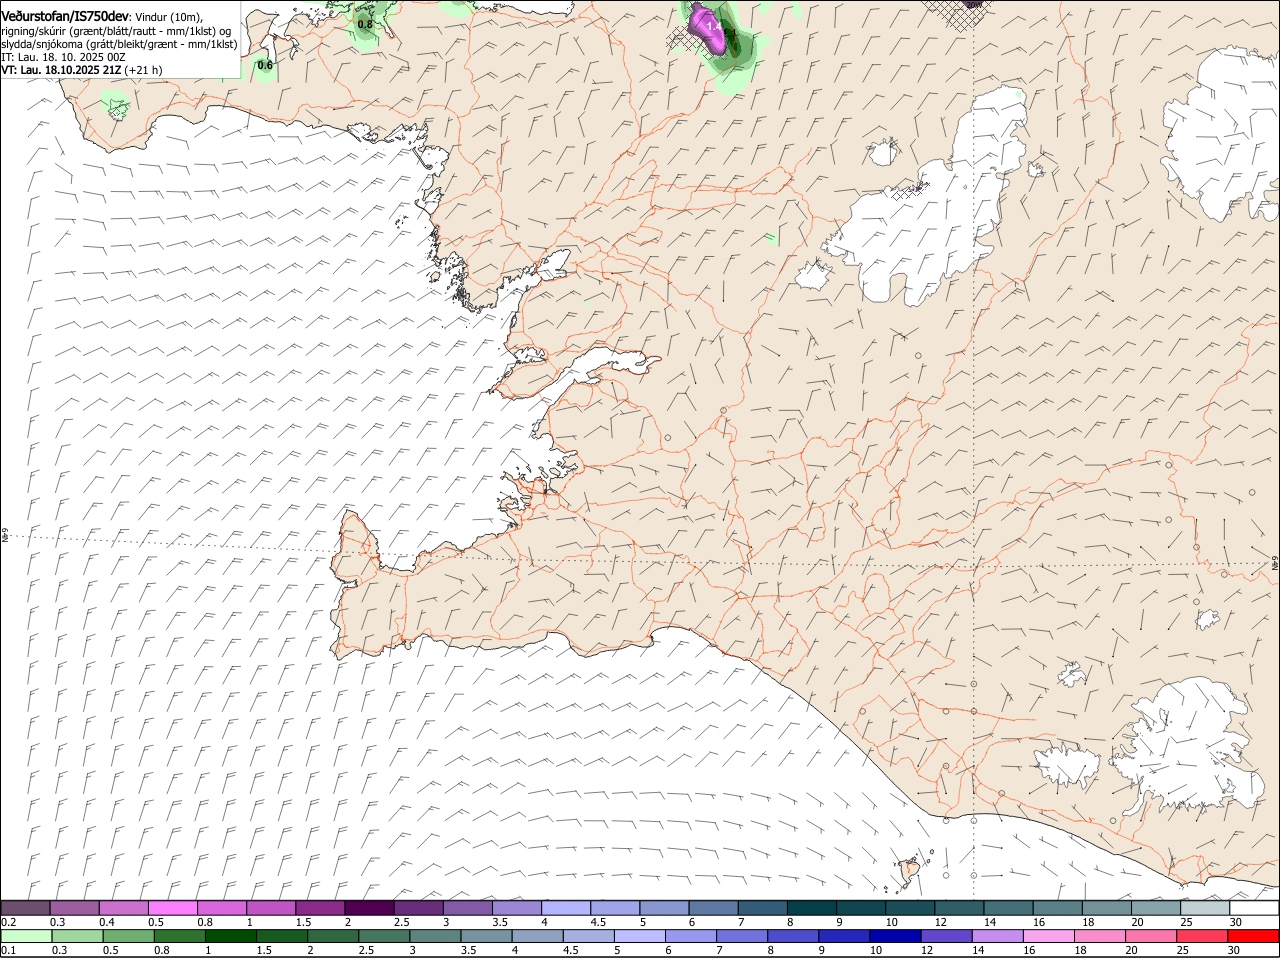Viewport: 1280px width, 958px height.
Task: Click the purple snowfall patch at the map's top
Action: [710, 30]
